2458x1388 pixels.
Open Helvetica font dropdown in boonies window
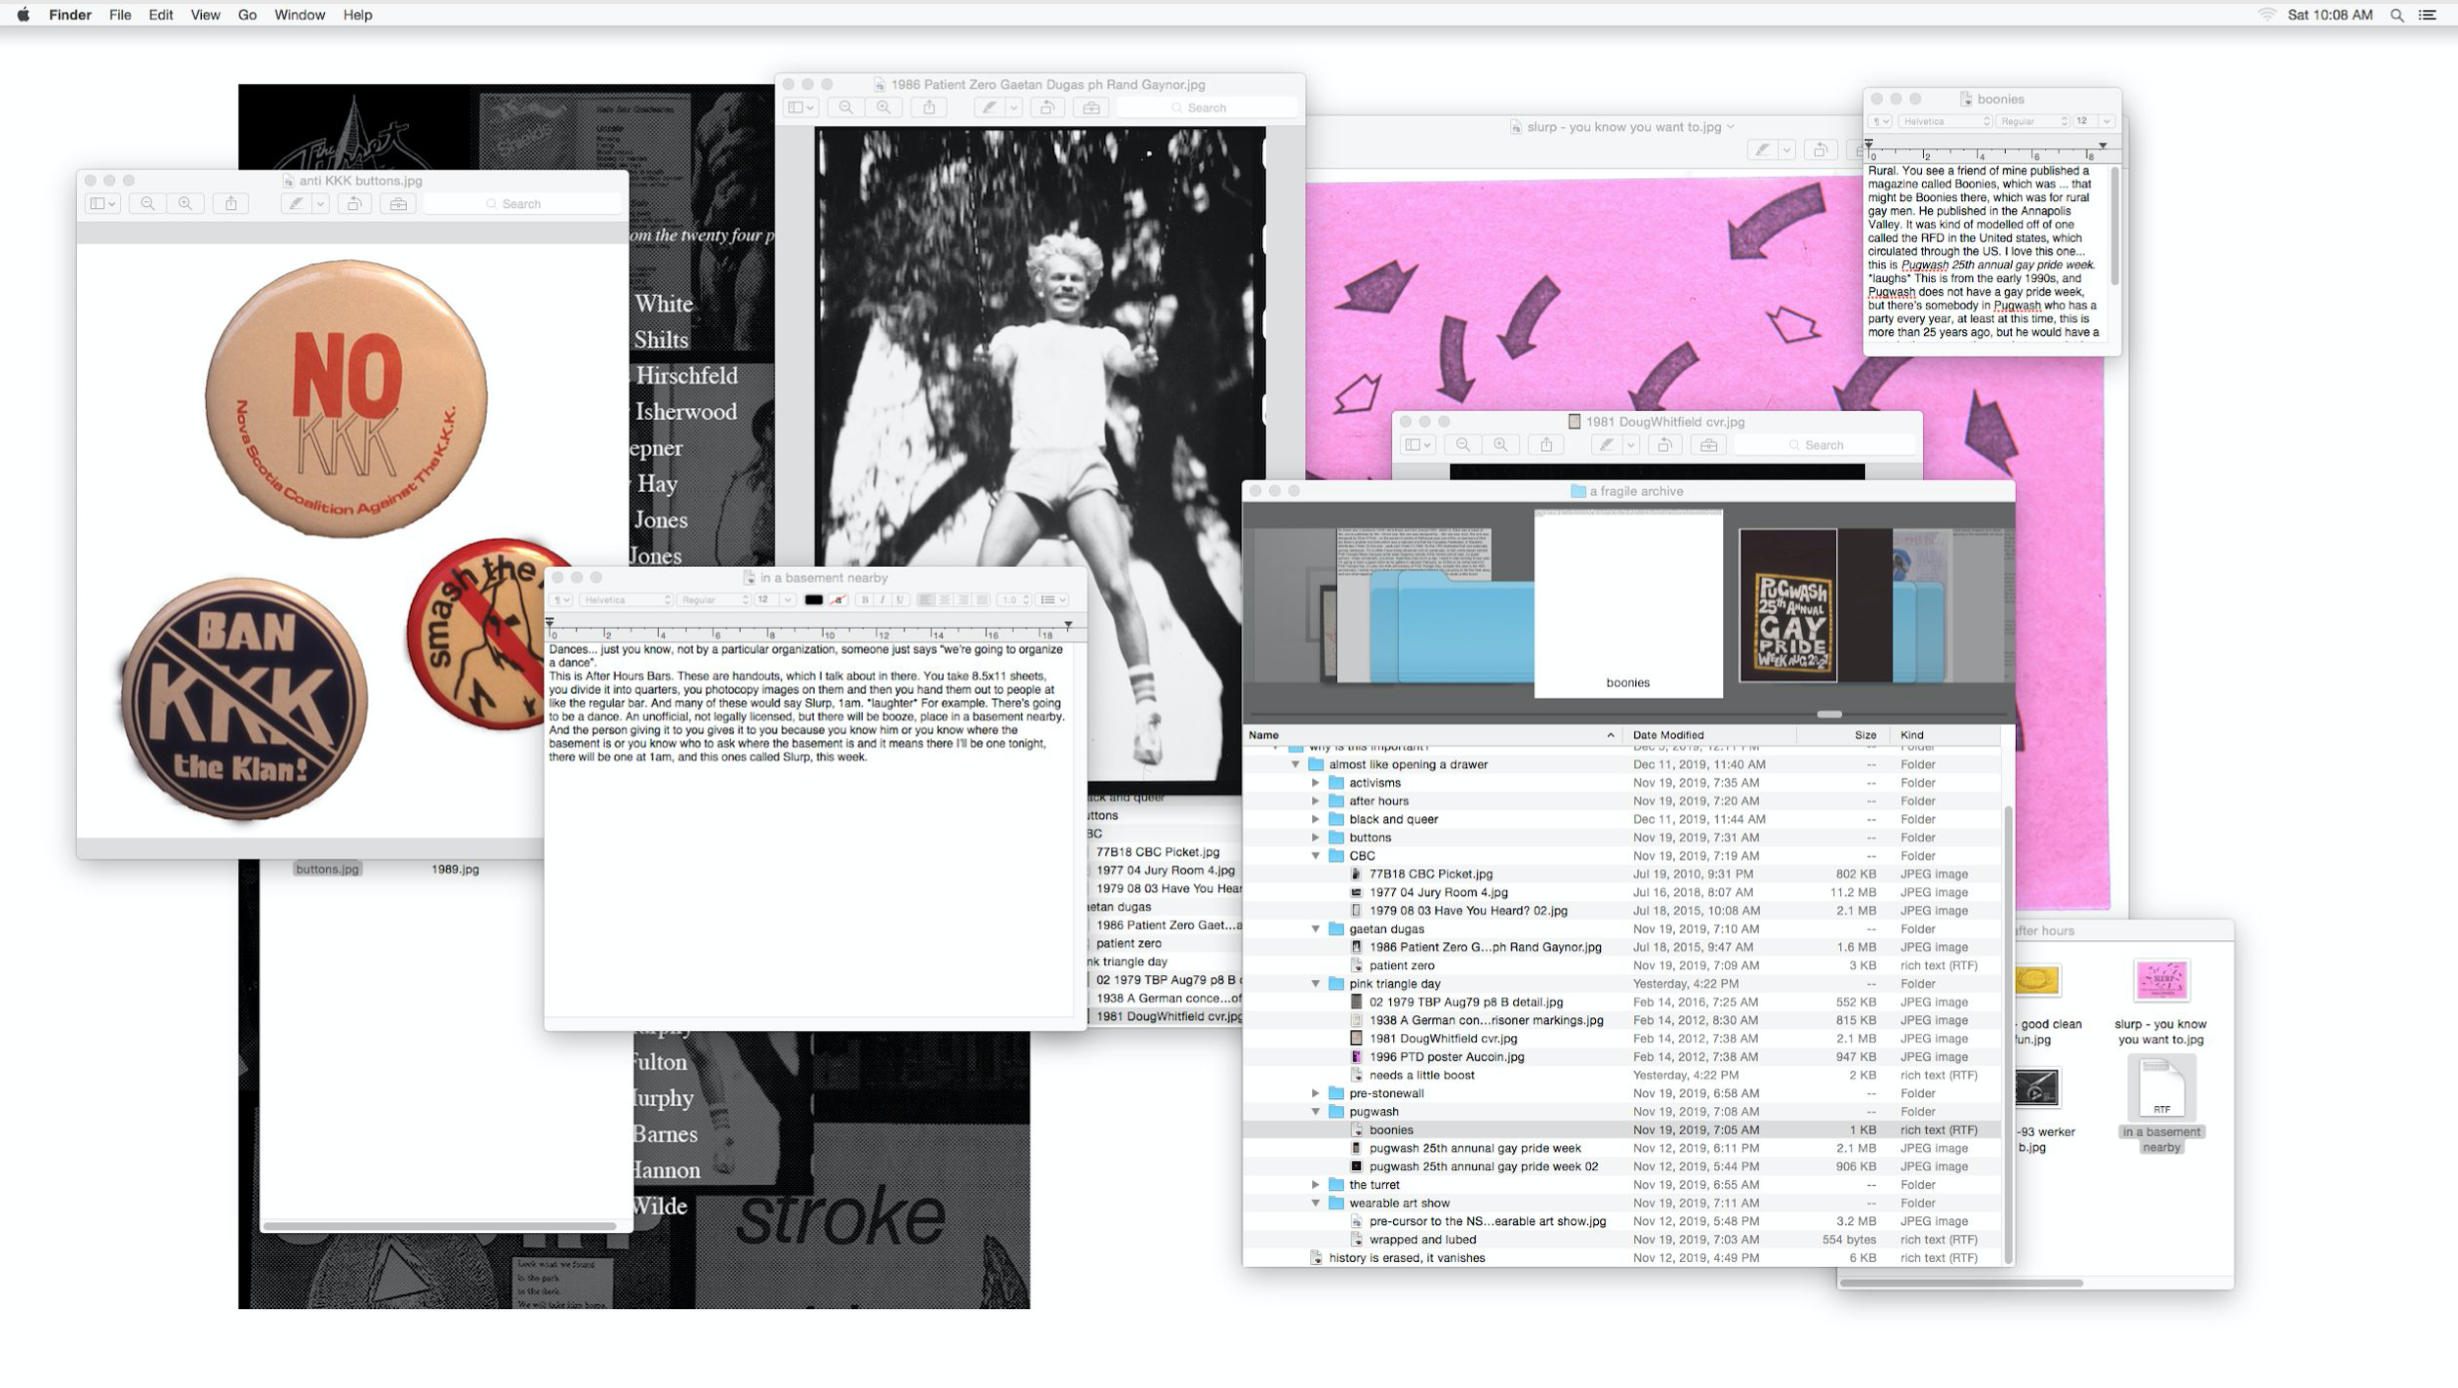(1945, 121)
